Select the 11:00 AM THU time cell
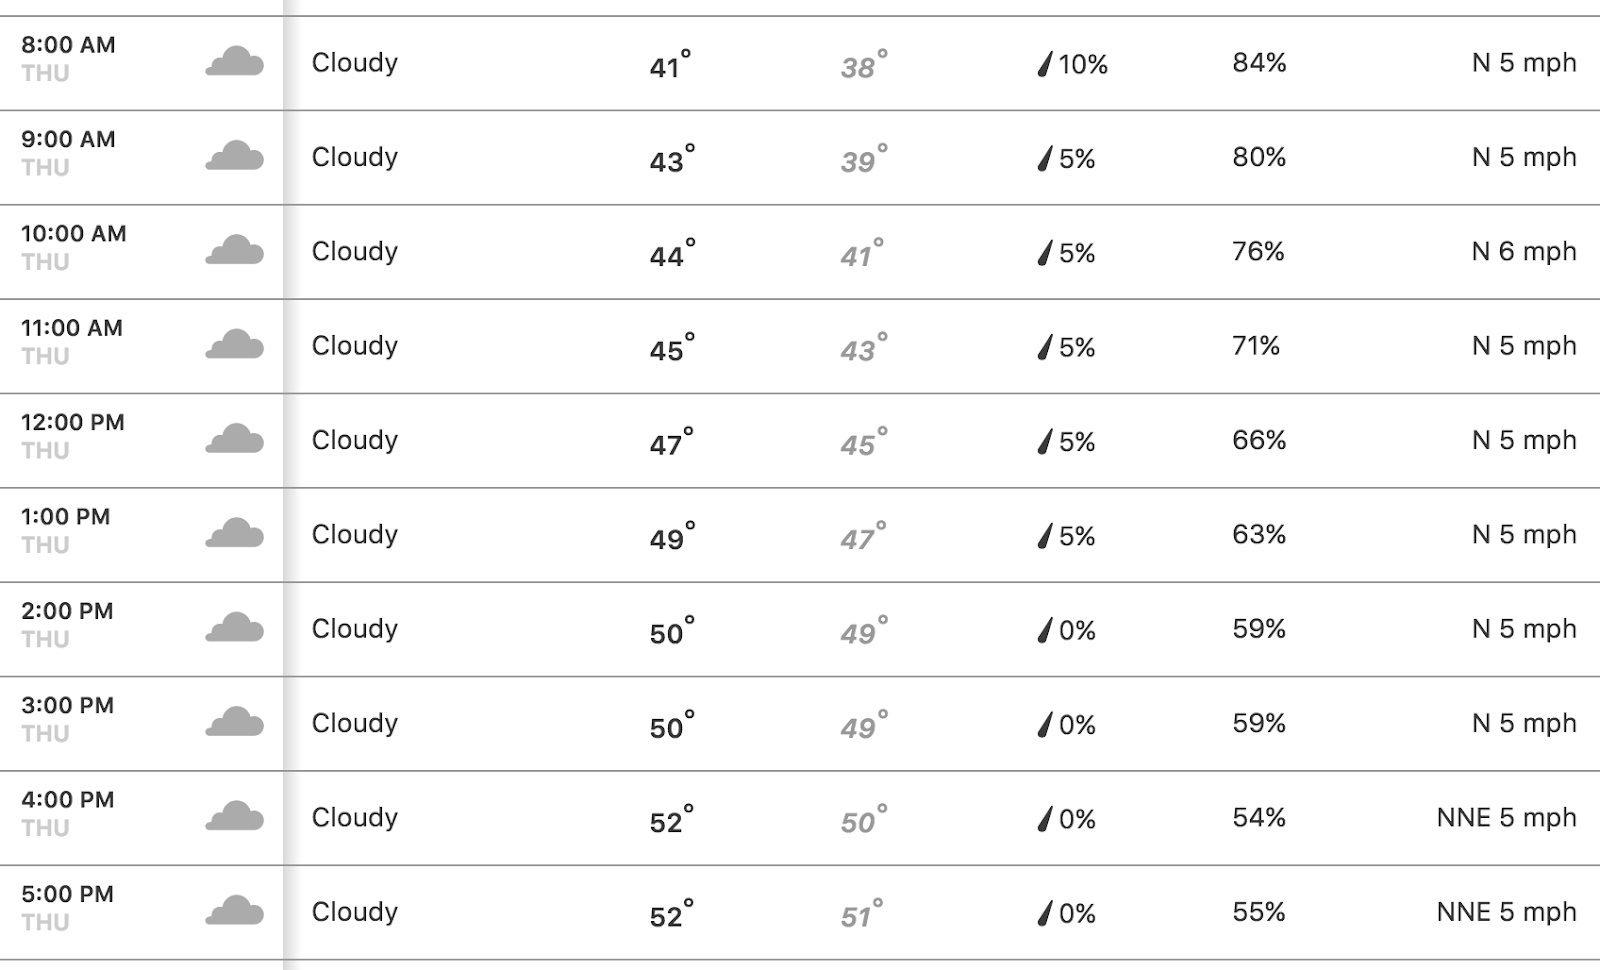Image resolution: width=1600 pixels, height=970 pixels. [72, 341]
